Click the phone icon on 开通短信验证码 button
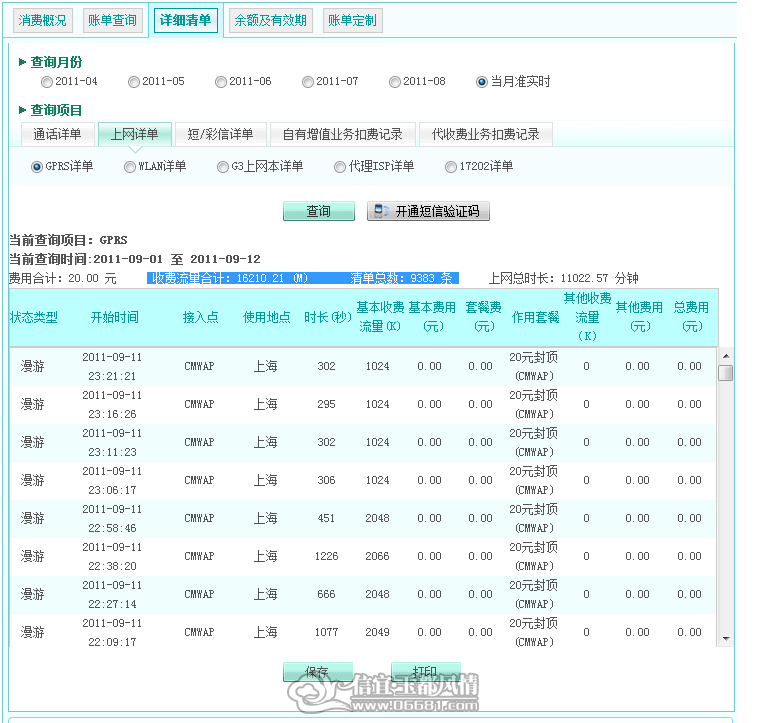Image resolution: width=768 pixels, height=723 pixels. 381,211
